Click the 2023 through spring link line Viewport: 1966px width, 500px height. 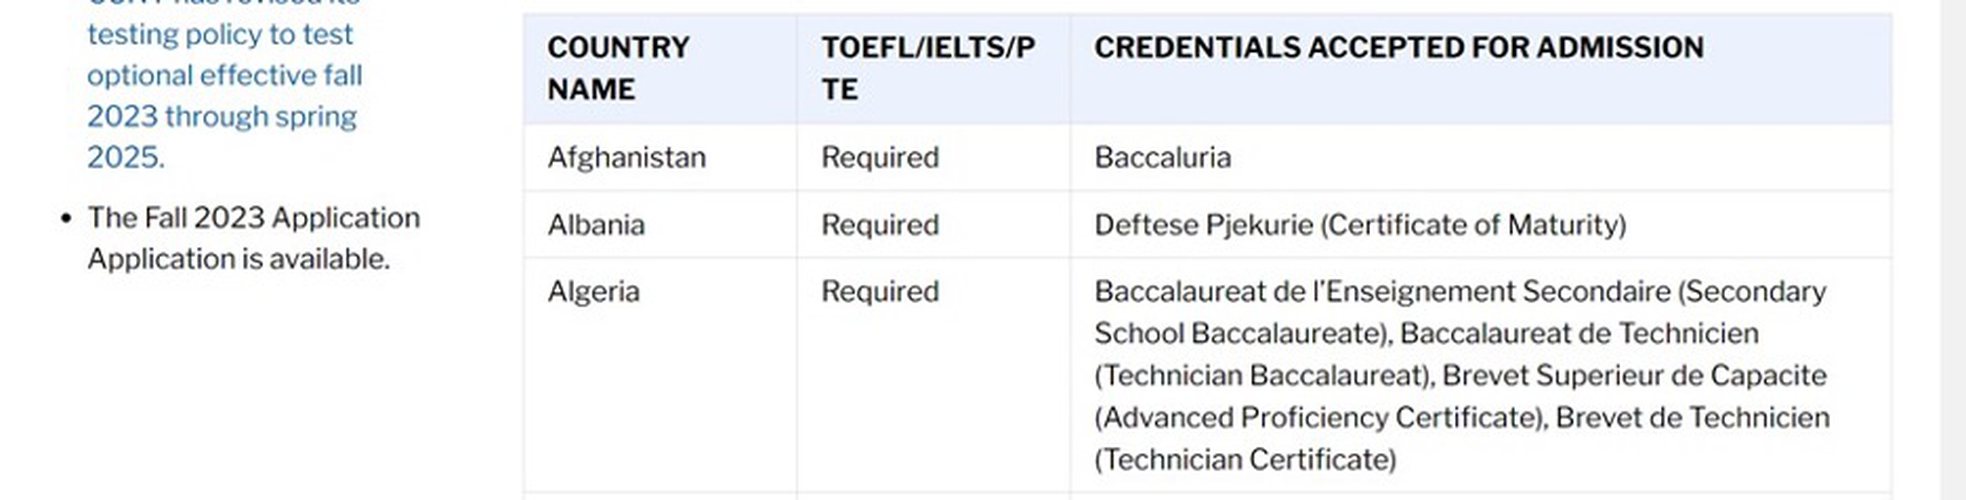pos(221,116)
